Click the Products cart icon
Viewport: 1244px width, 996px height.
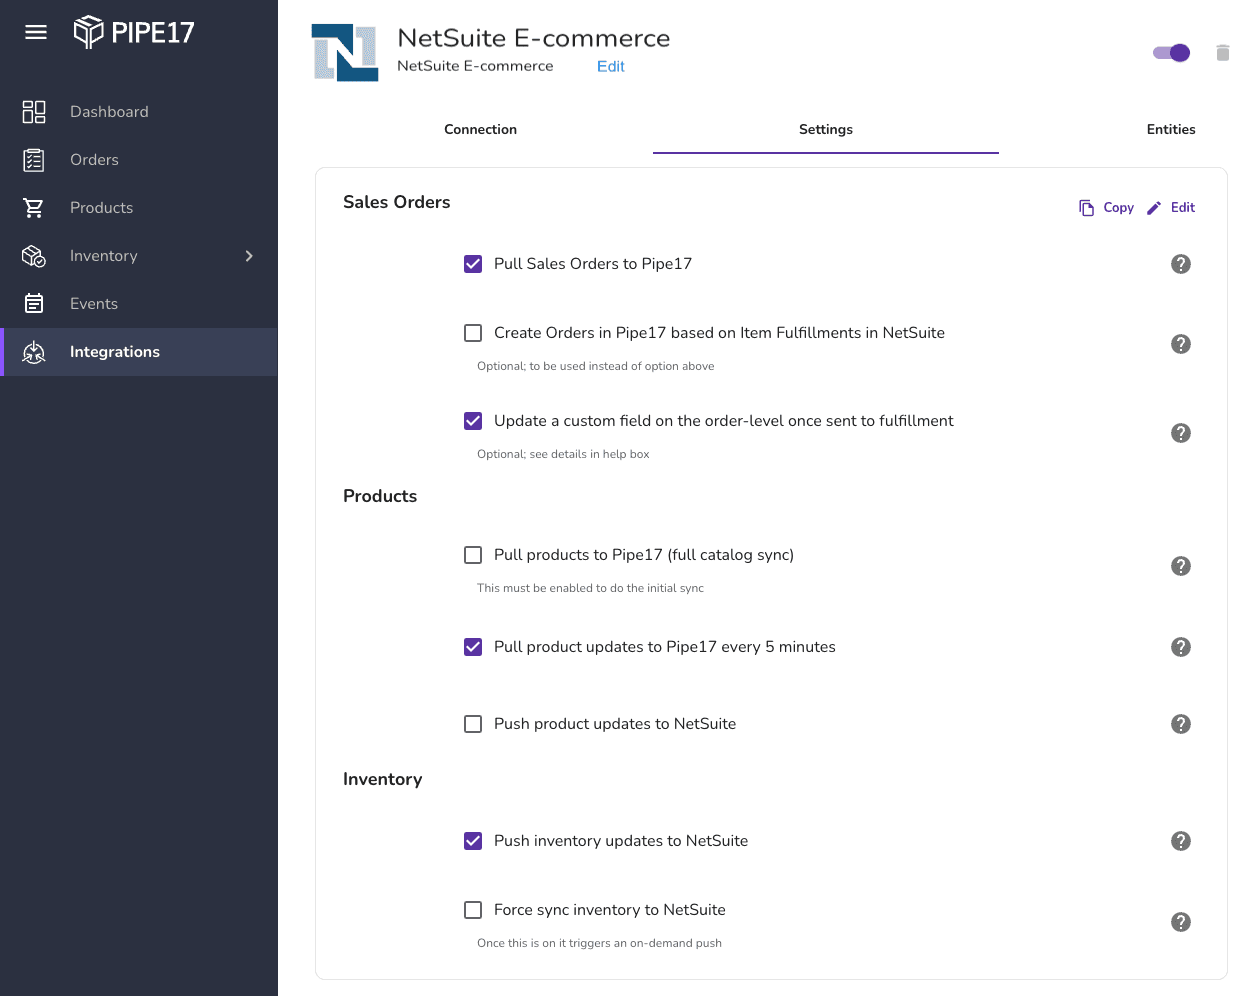[x=34, y=208]
